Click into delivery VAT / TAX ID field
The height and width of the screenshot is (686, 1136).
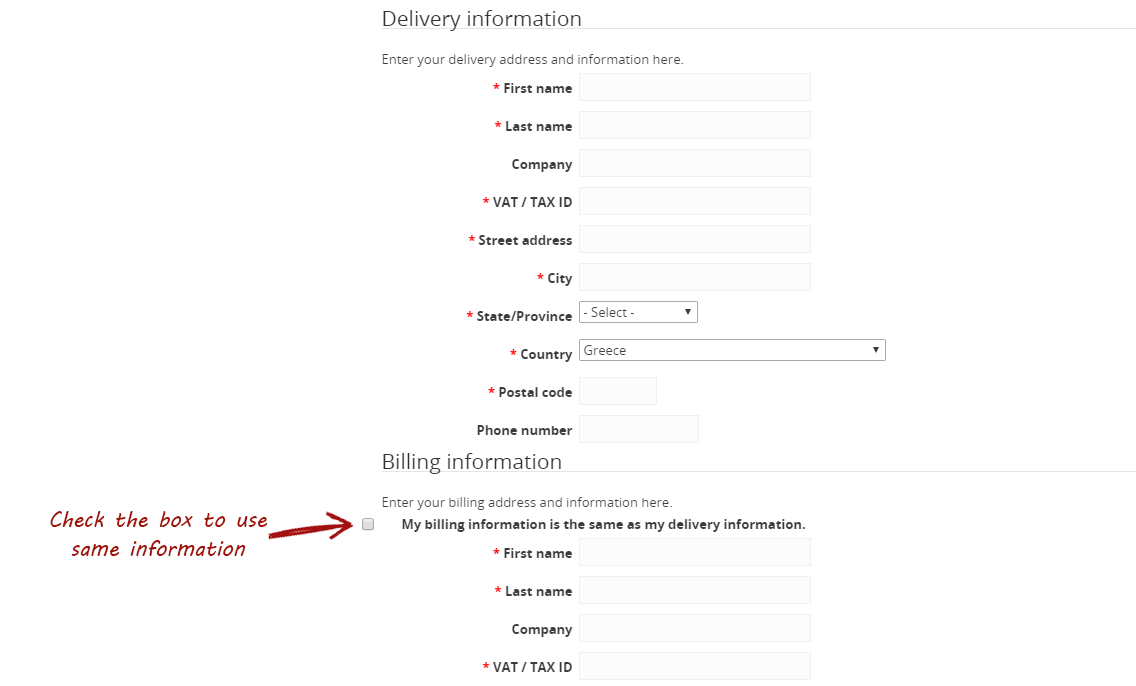pos(695,201)
